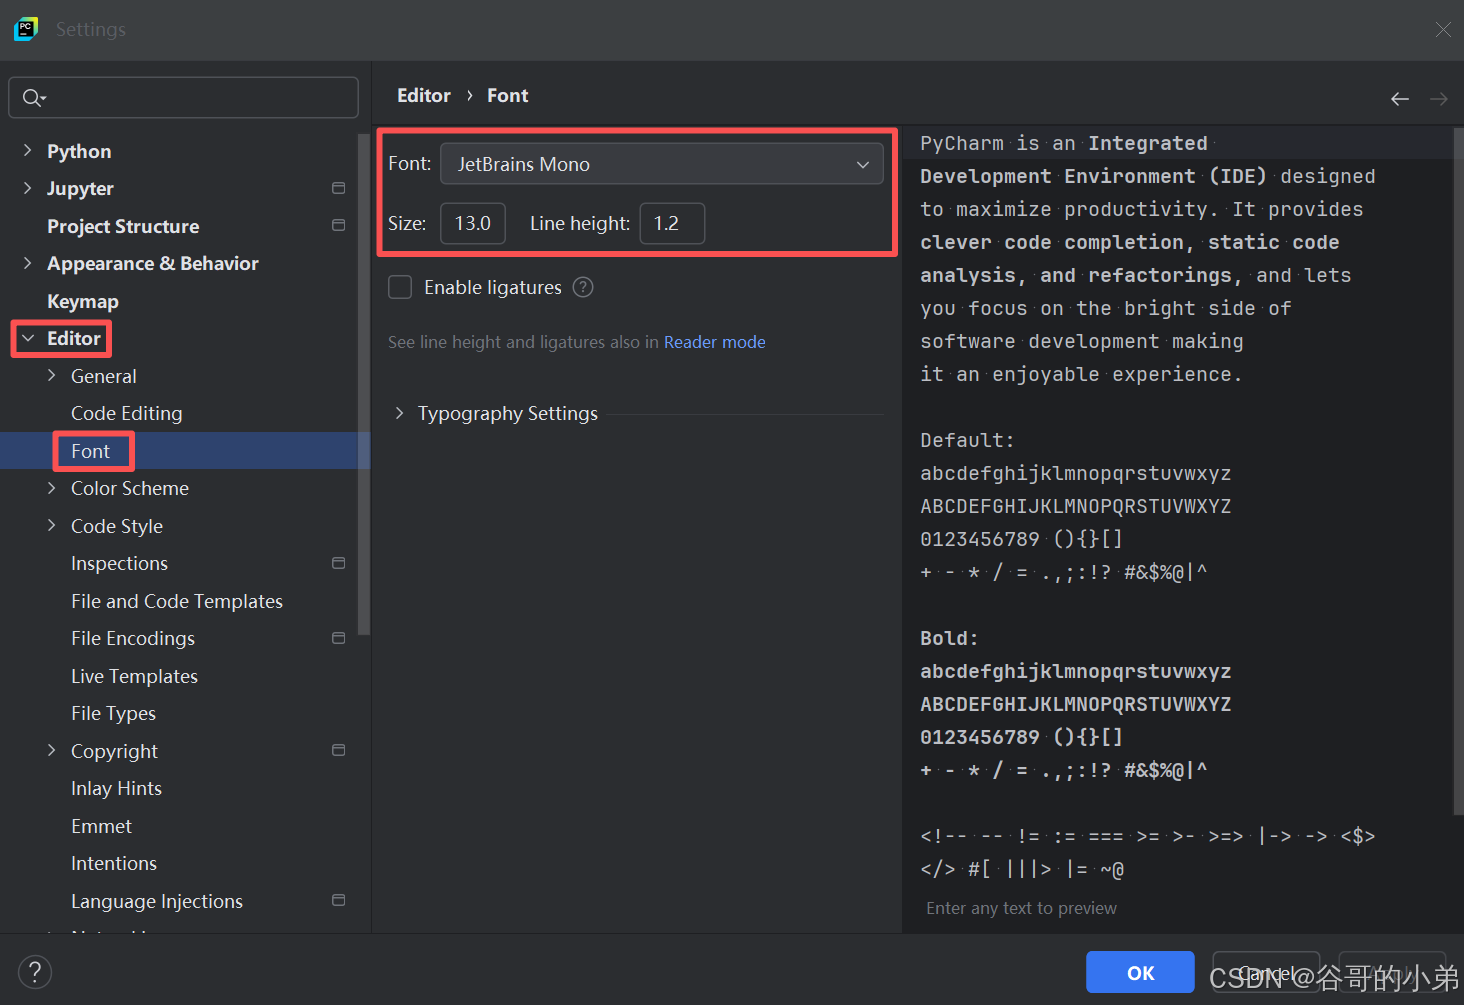Click the help icon next to Enable ligatures
The width and height of the screenshot is (1464, 1005).
(583, 287)
